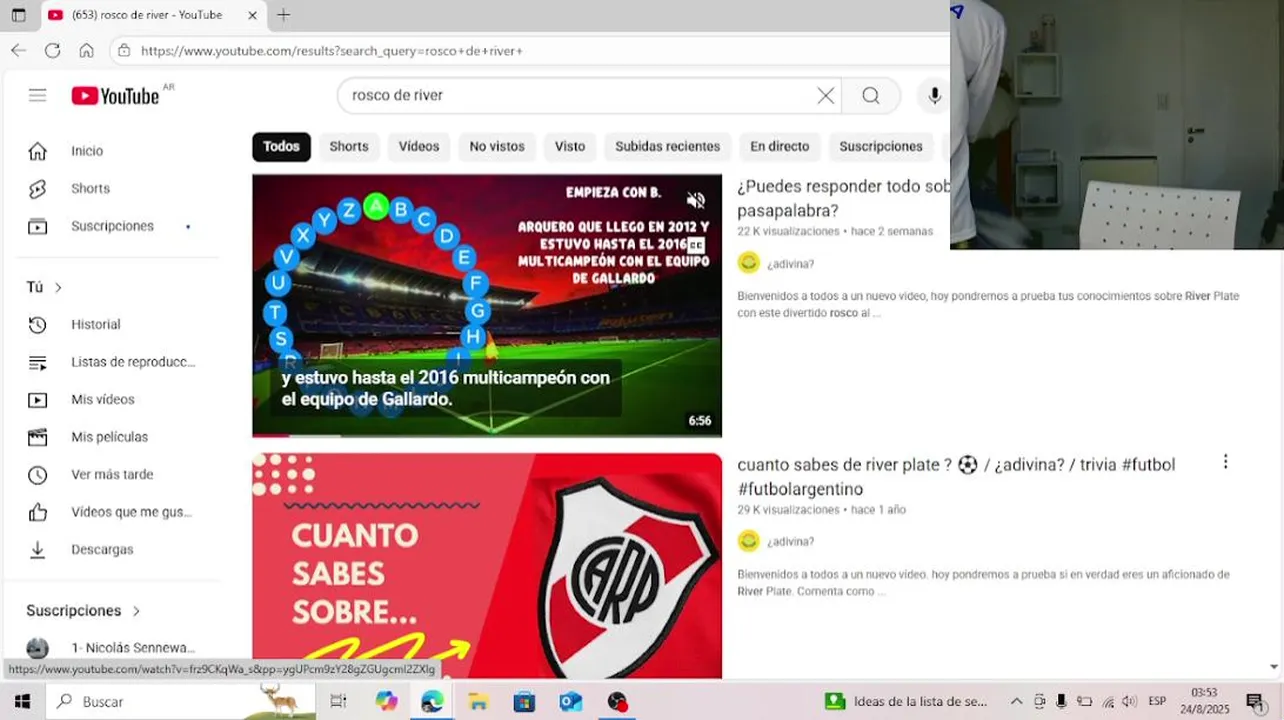1284x720 pixels.
Task: Open the second video's three-dot options menu
Action: coord(1225,462)
